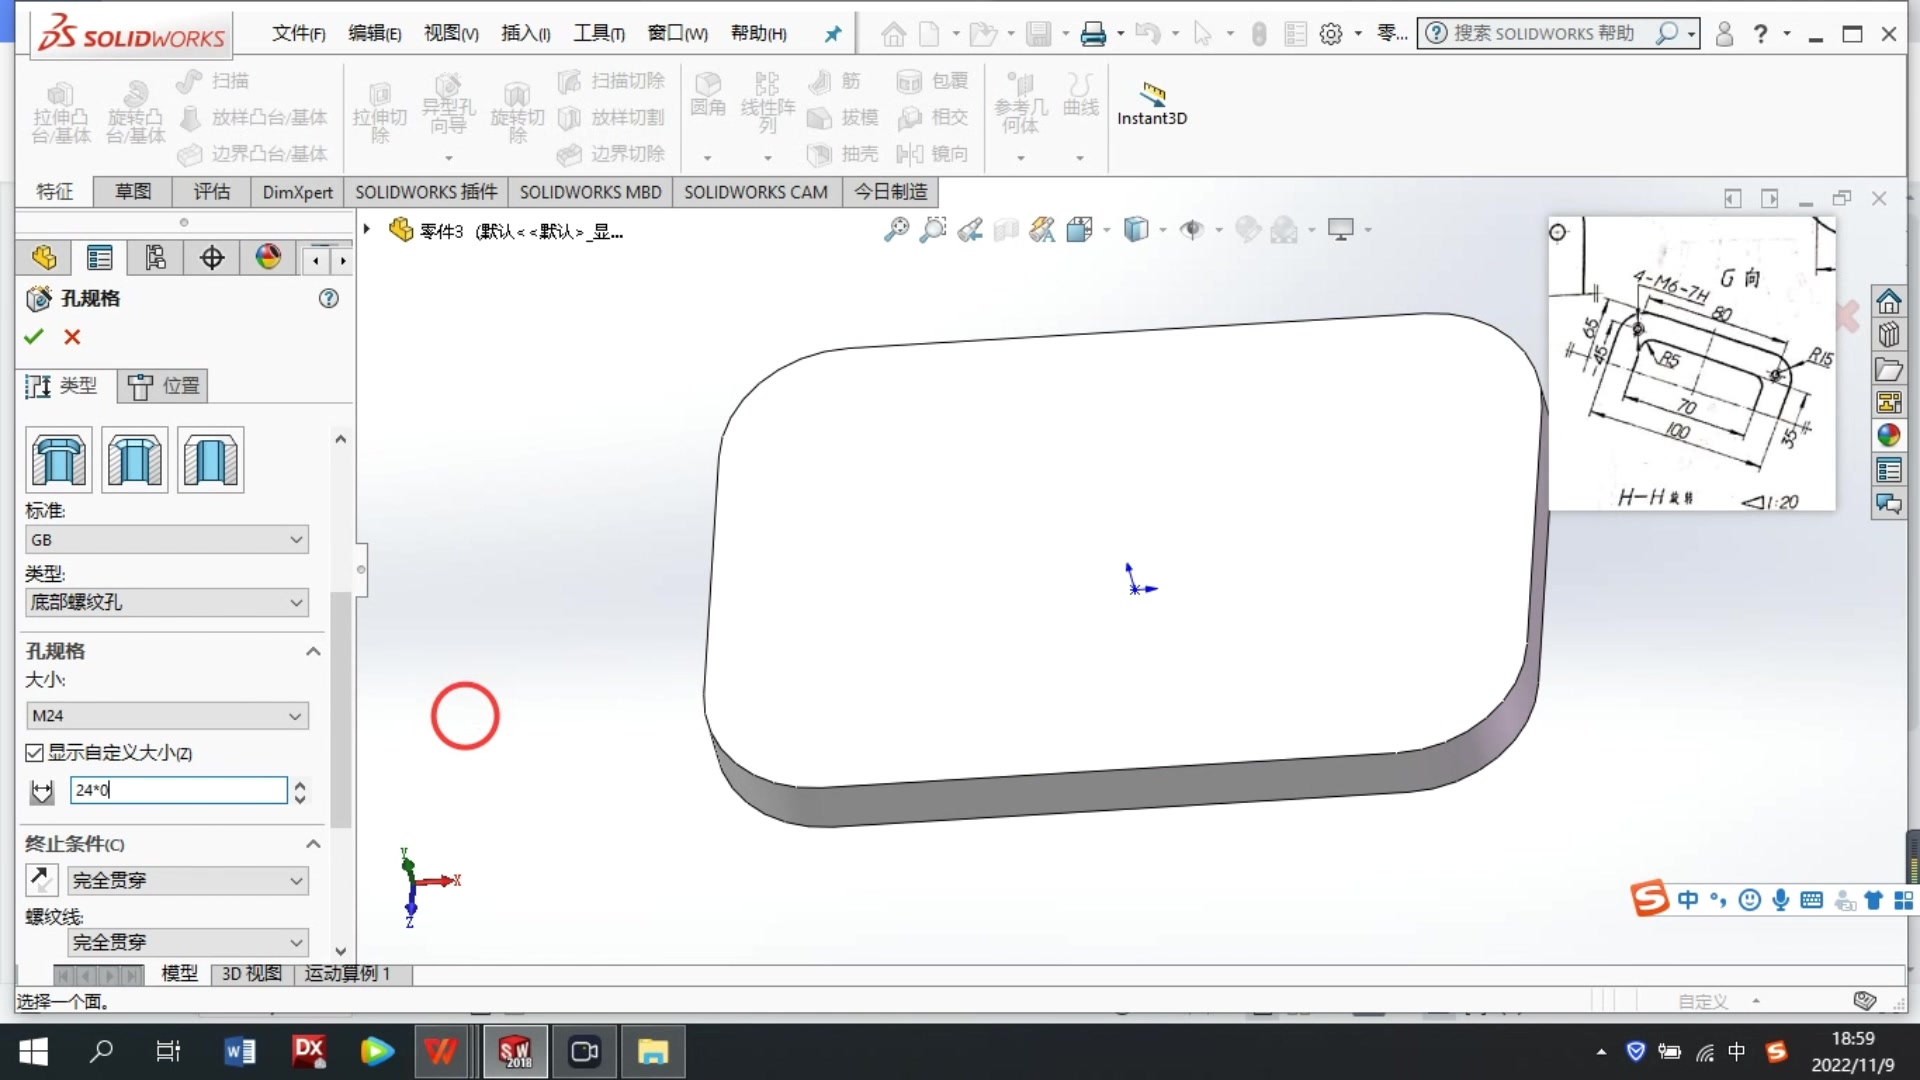This screenshot has width=1920, height=1080.
Task: Switch to the 位置 tab
Action: point(164,386)
